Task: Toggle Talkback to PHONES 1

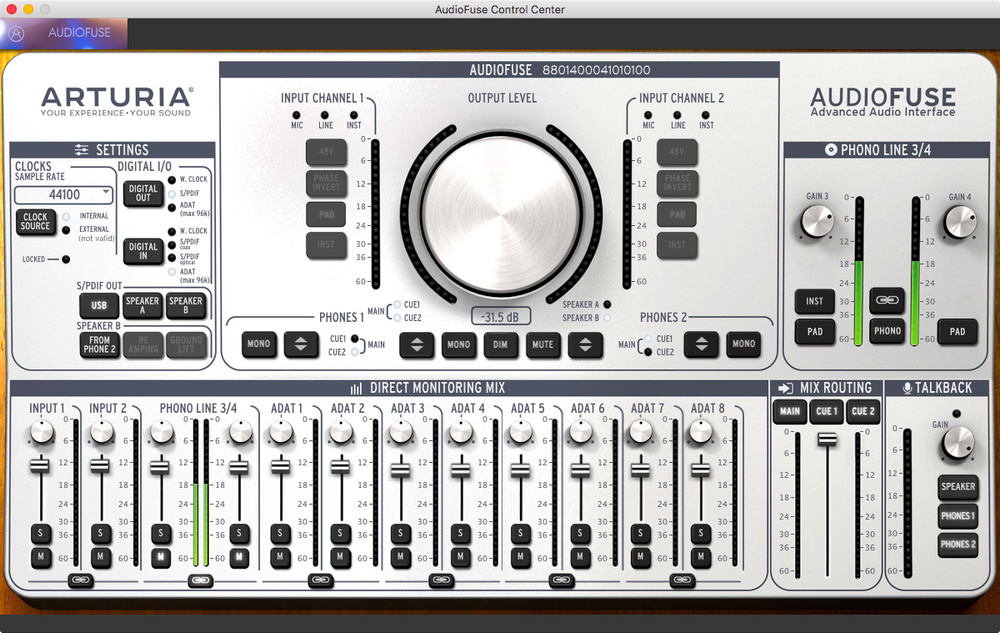Action: click(958, 516)
